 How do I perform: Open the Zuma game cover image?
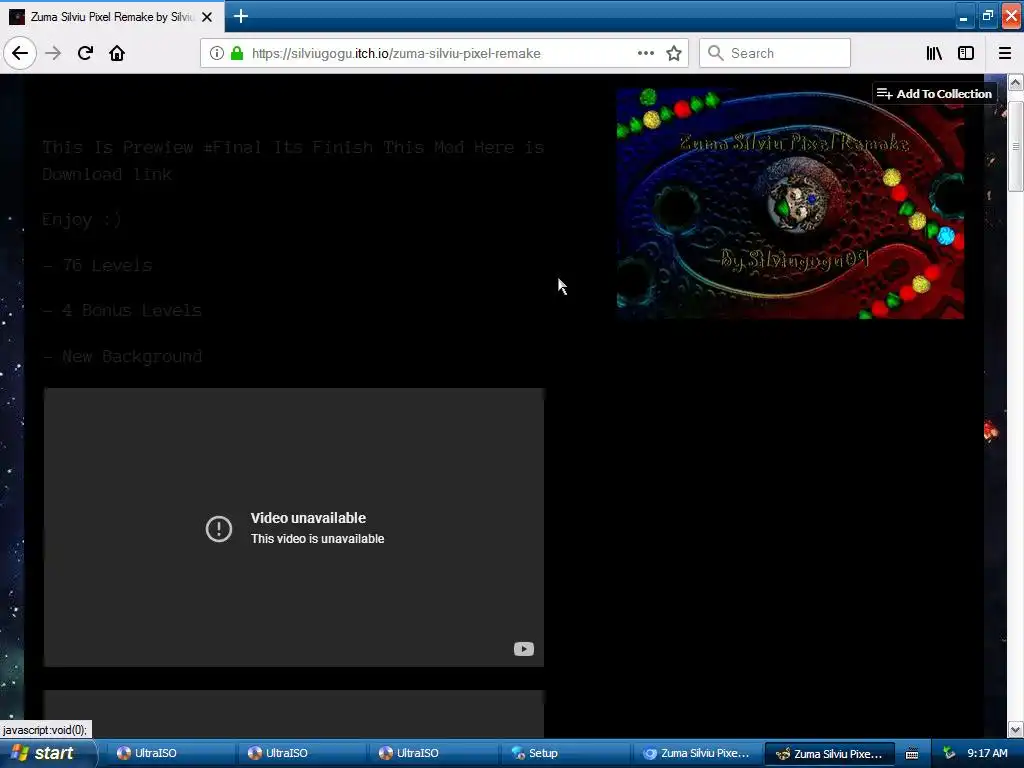pos(790,203)
